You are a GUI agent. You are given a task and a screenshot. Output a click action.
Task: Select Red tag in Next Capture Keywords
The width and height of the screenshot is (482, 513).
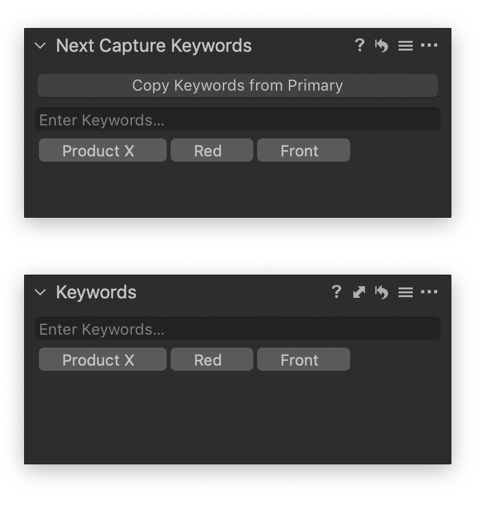(x=212, y=150)
